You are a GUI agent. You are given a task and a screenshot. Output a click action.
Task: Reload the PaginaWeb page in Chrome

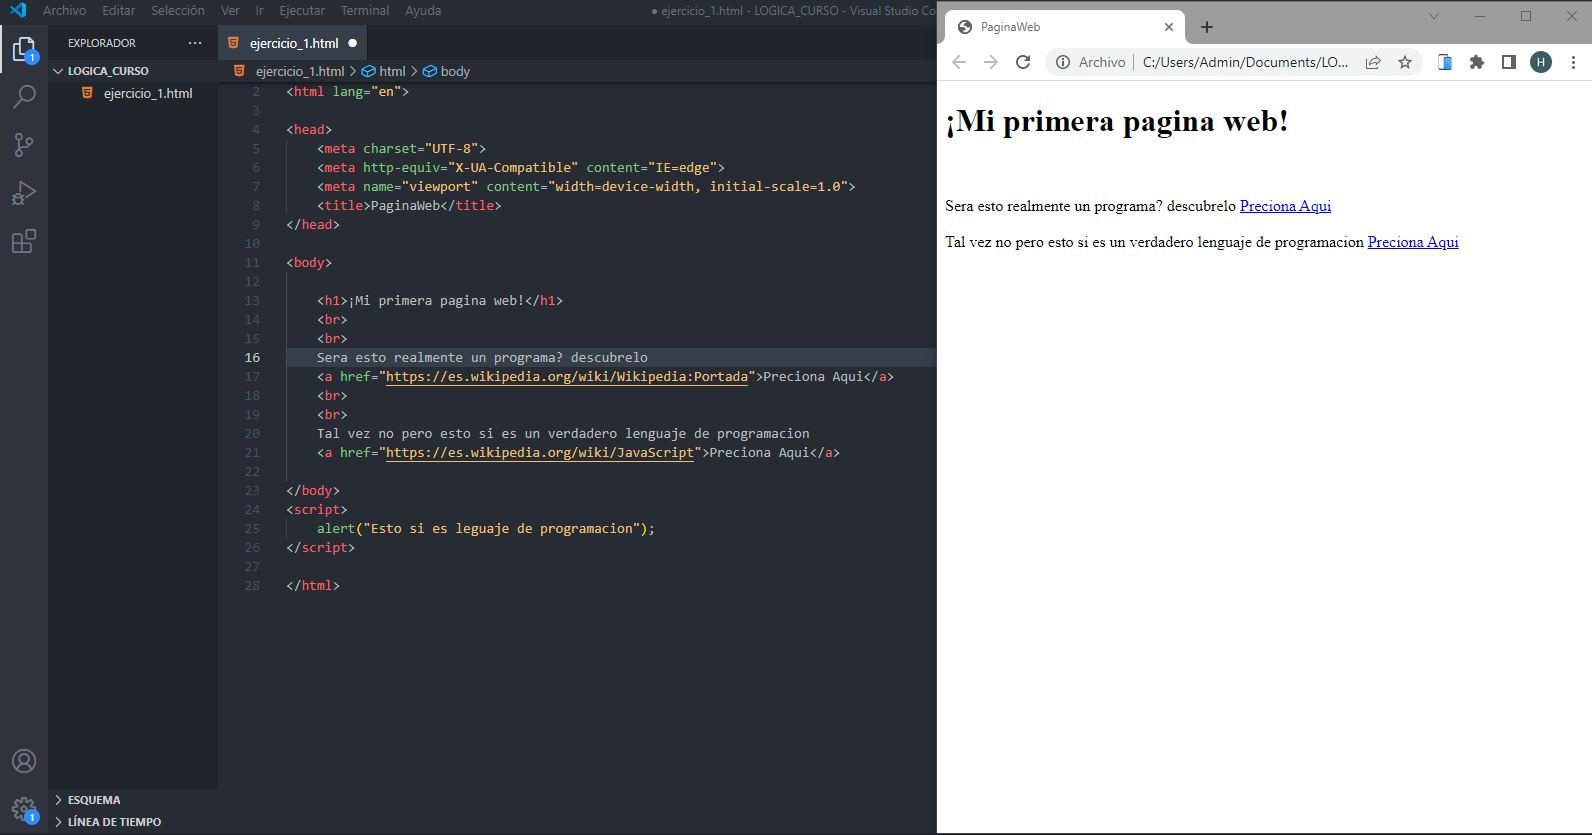pyautogui.click(x=1023, y=62)
